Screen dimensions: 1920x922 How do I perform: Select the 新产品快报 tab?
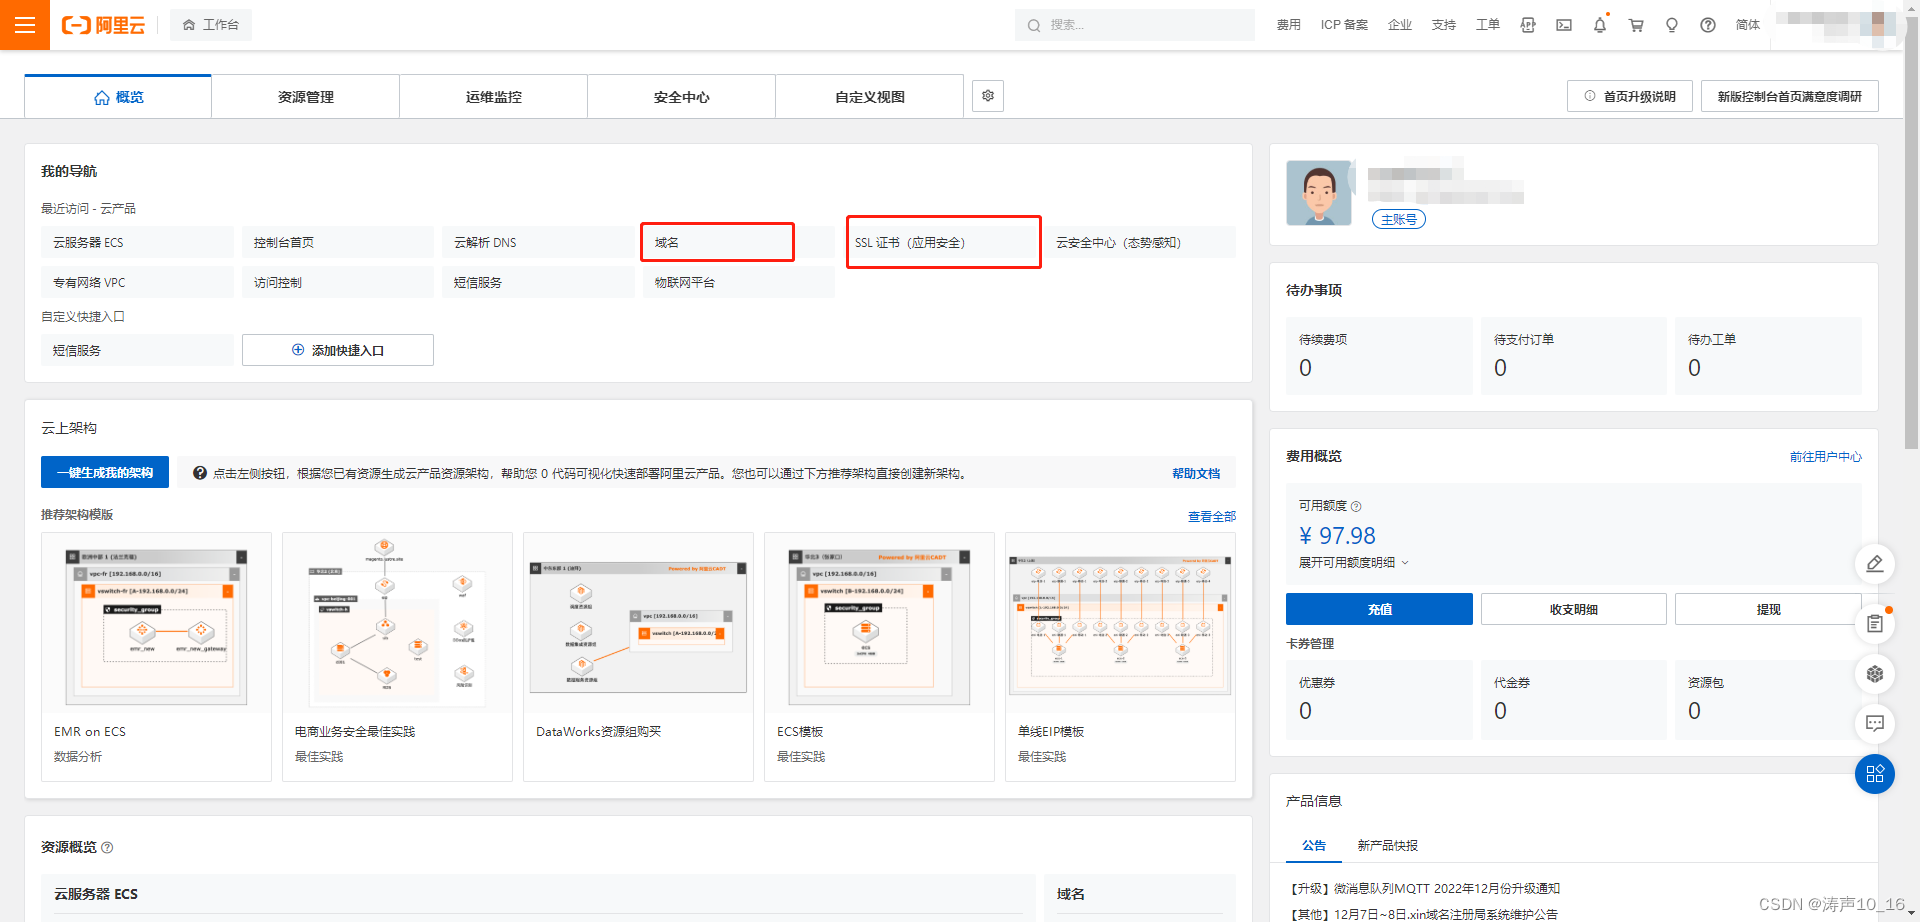[1387, 845]
